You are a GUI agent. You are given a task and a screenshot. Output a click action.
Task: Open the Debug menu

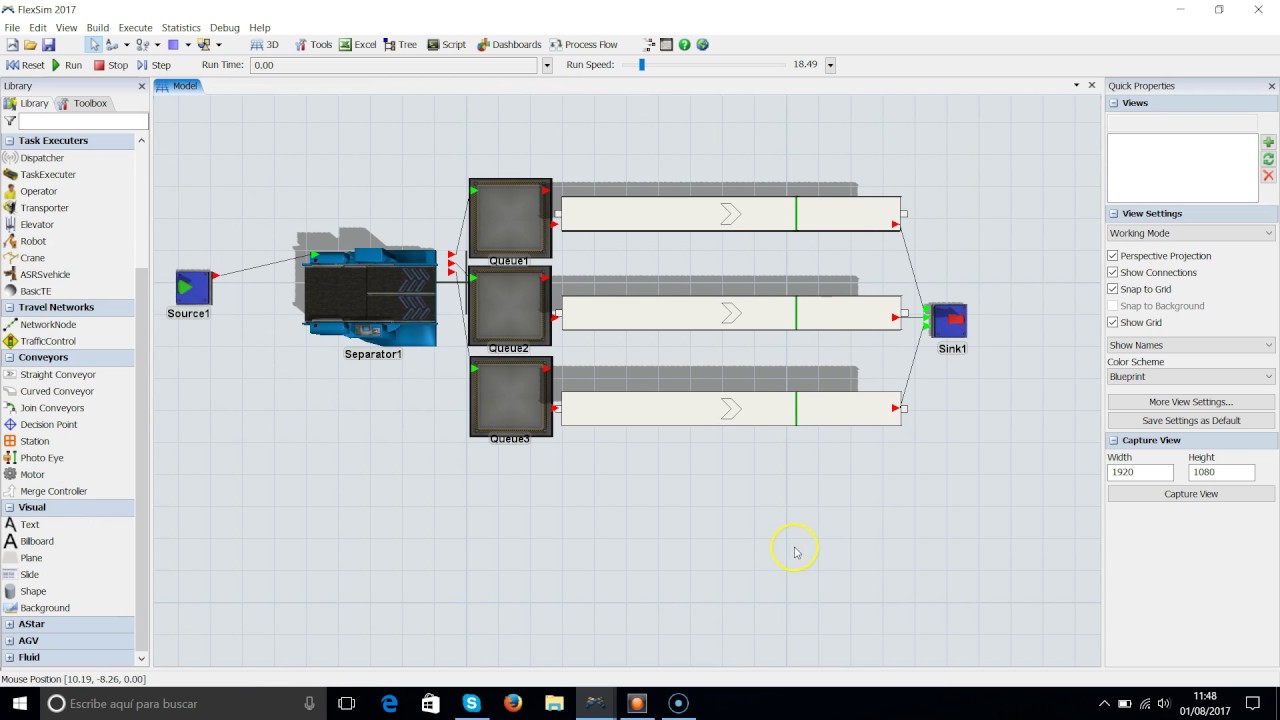point(225,28)
